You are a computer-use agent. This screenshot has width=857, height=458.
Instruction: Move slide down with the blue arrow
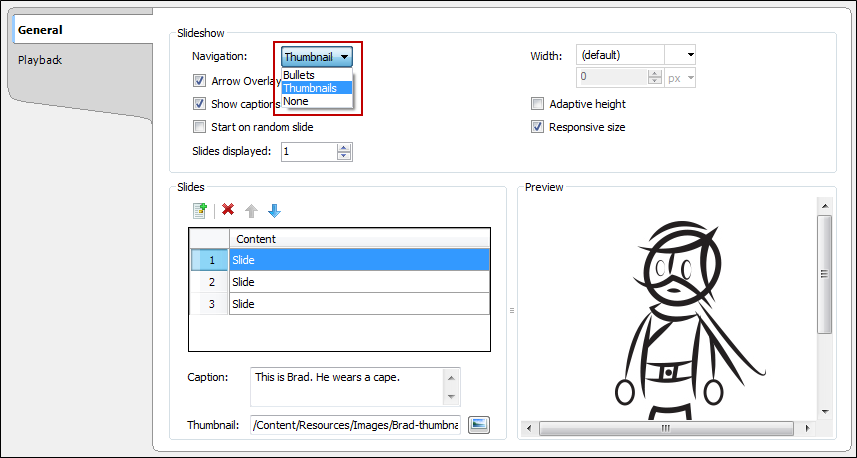click(274, 211)
